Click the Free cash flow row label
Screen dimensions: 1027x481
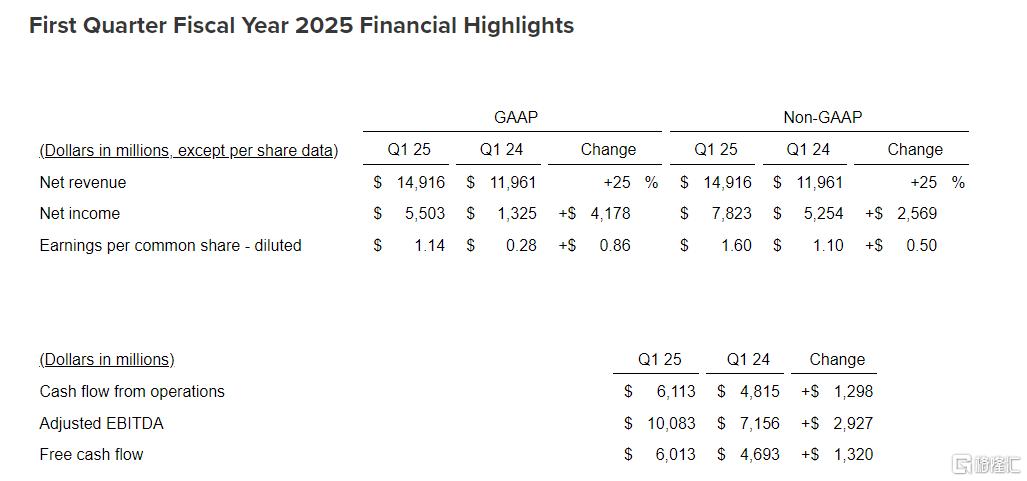(91, 454)
